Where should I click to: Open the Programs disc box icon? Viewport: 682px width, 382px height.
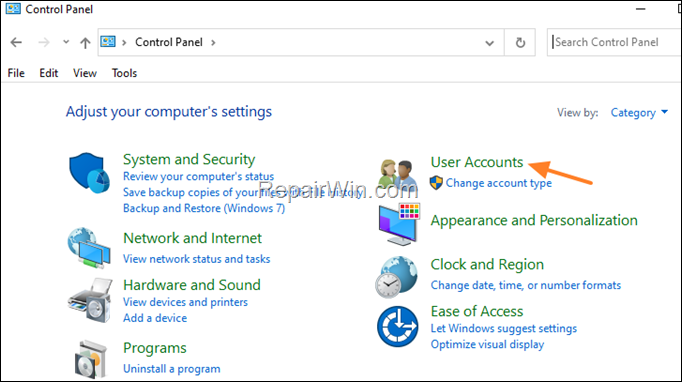(x=90, y=359)
